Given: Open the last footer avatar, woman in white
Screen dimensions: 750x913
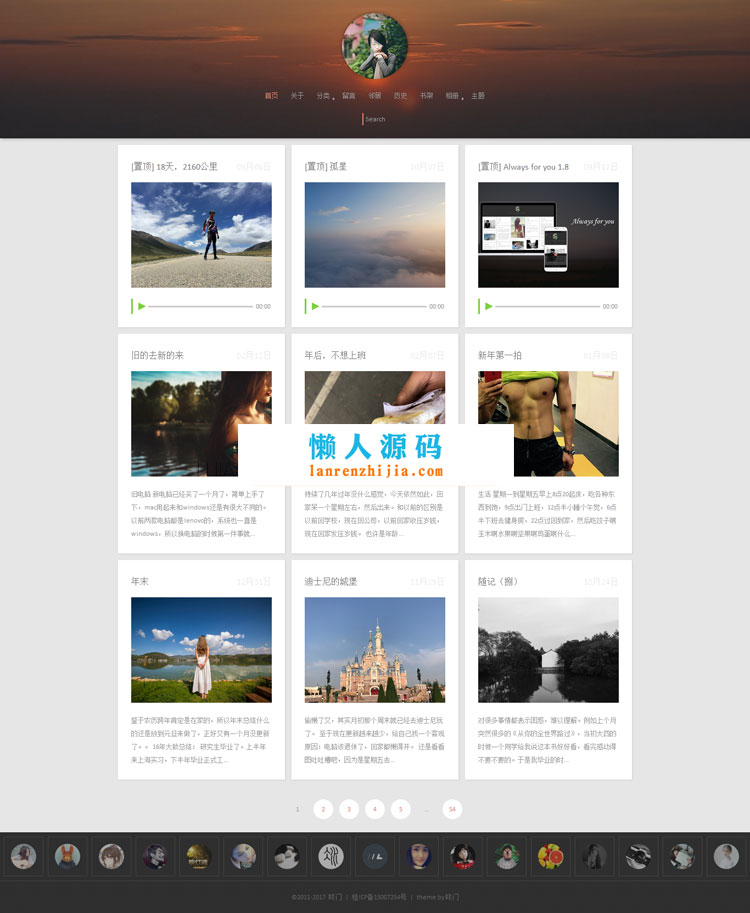Looking at the screenshot, I should pyautogui.click(x=726, y=857).
